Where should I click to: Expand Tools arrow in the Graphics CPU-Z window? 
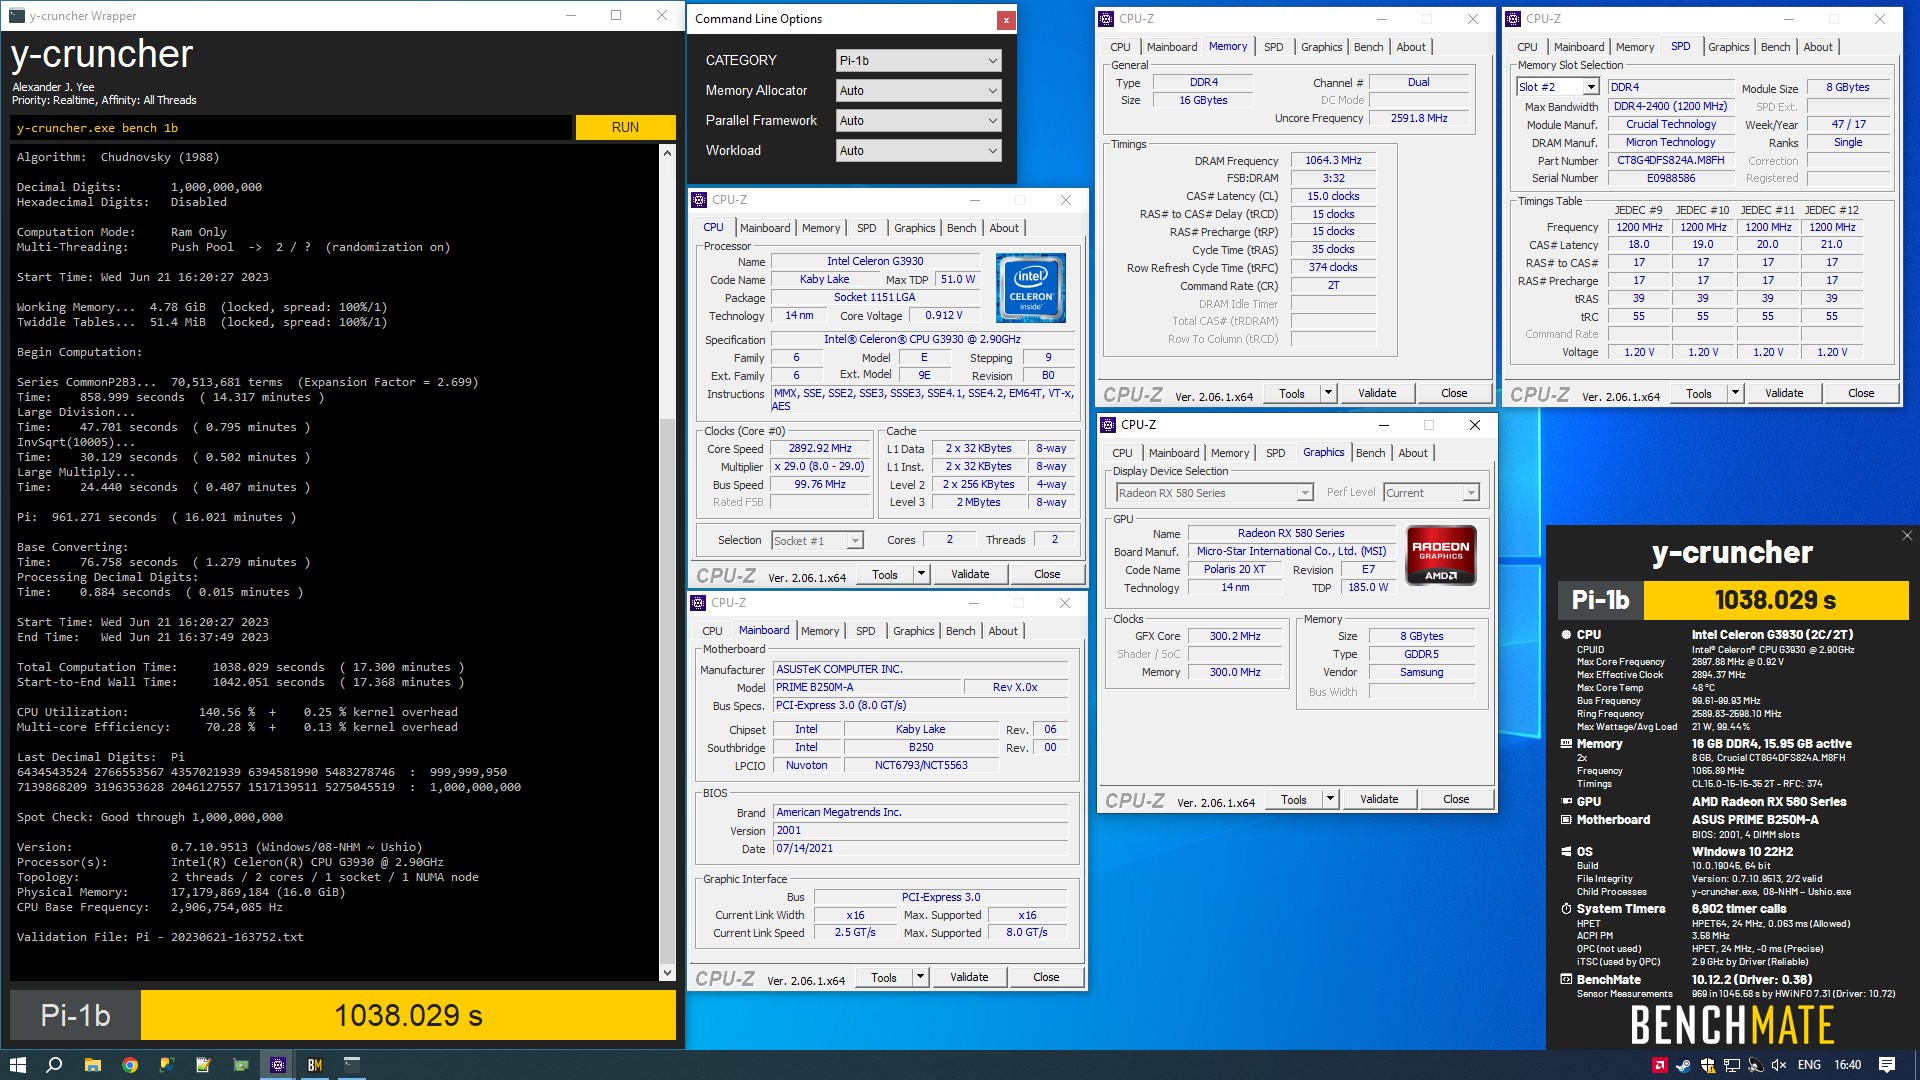(x=1330, y=799)
